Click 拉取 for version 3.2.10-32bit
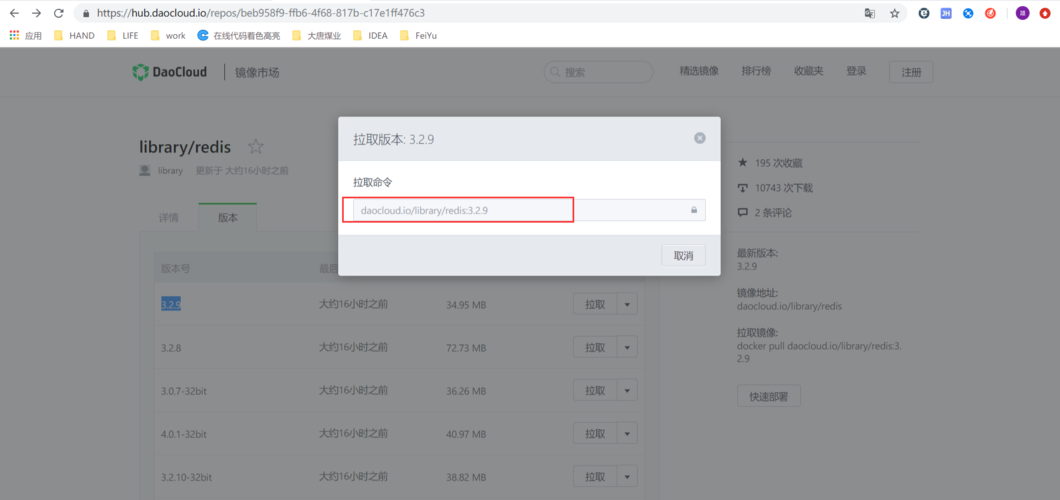Screen dimensions: 1060x500 [x=595, y=476]
